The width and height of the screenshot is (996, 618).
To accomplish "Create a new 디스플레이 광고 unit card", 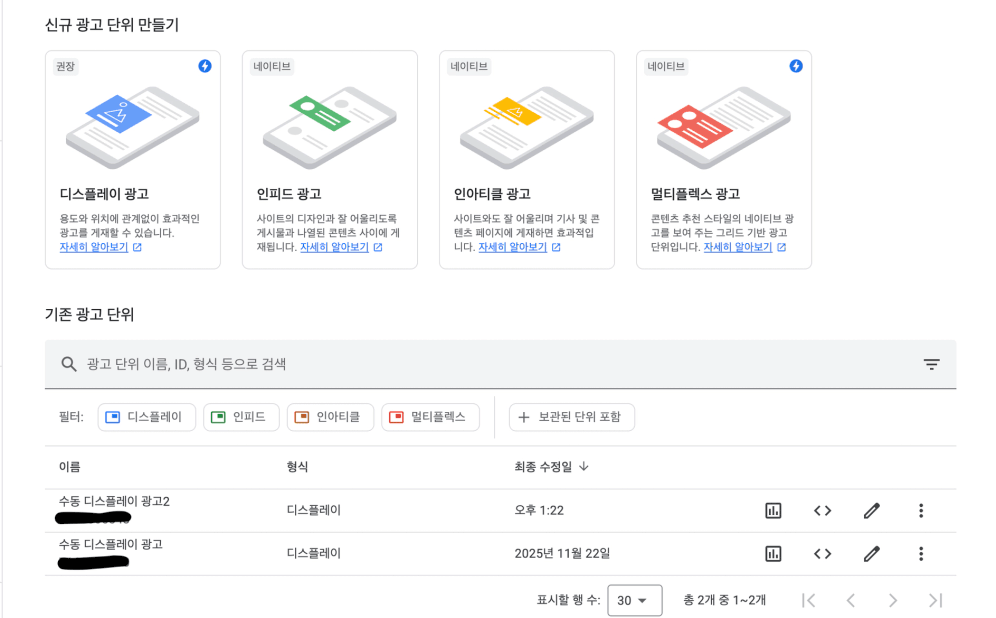I will tap(133, 159).
